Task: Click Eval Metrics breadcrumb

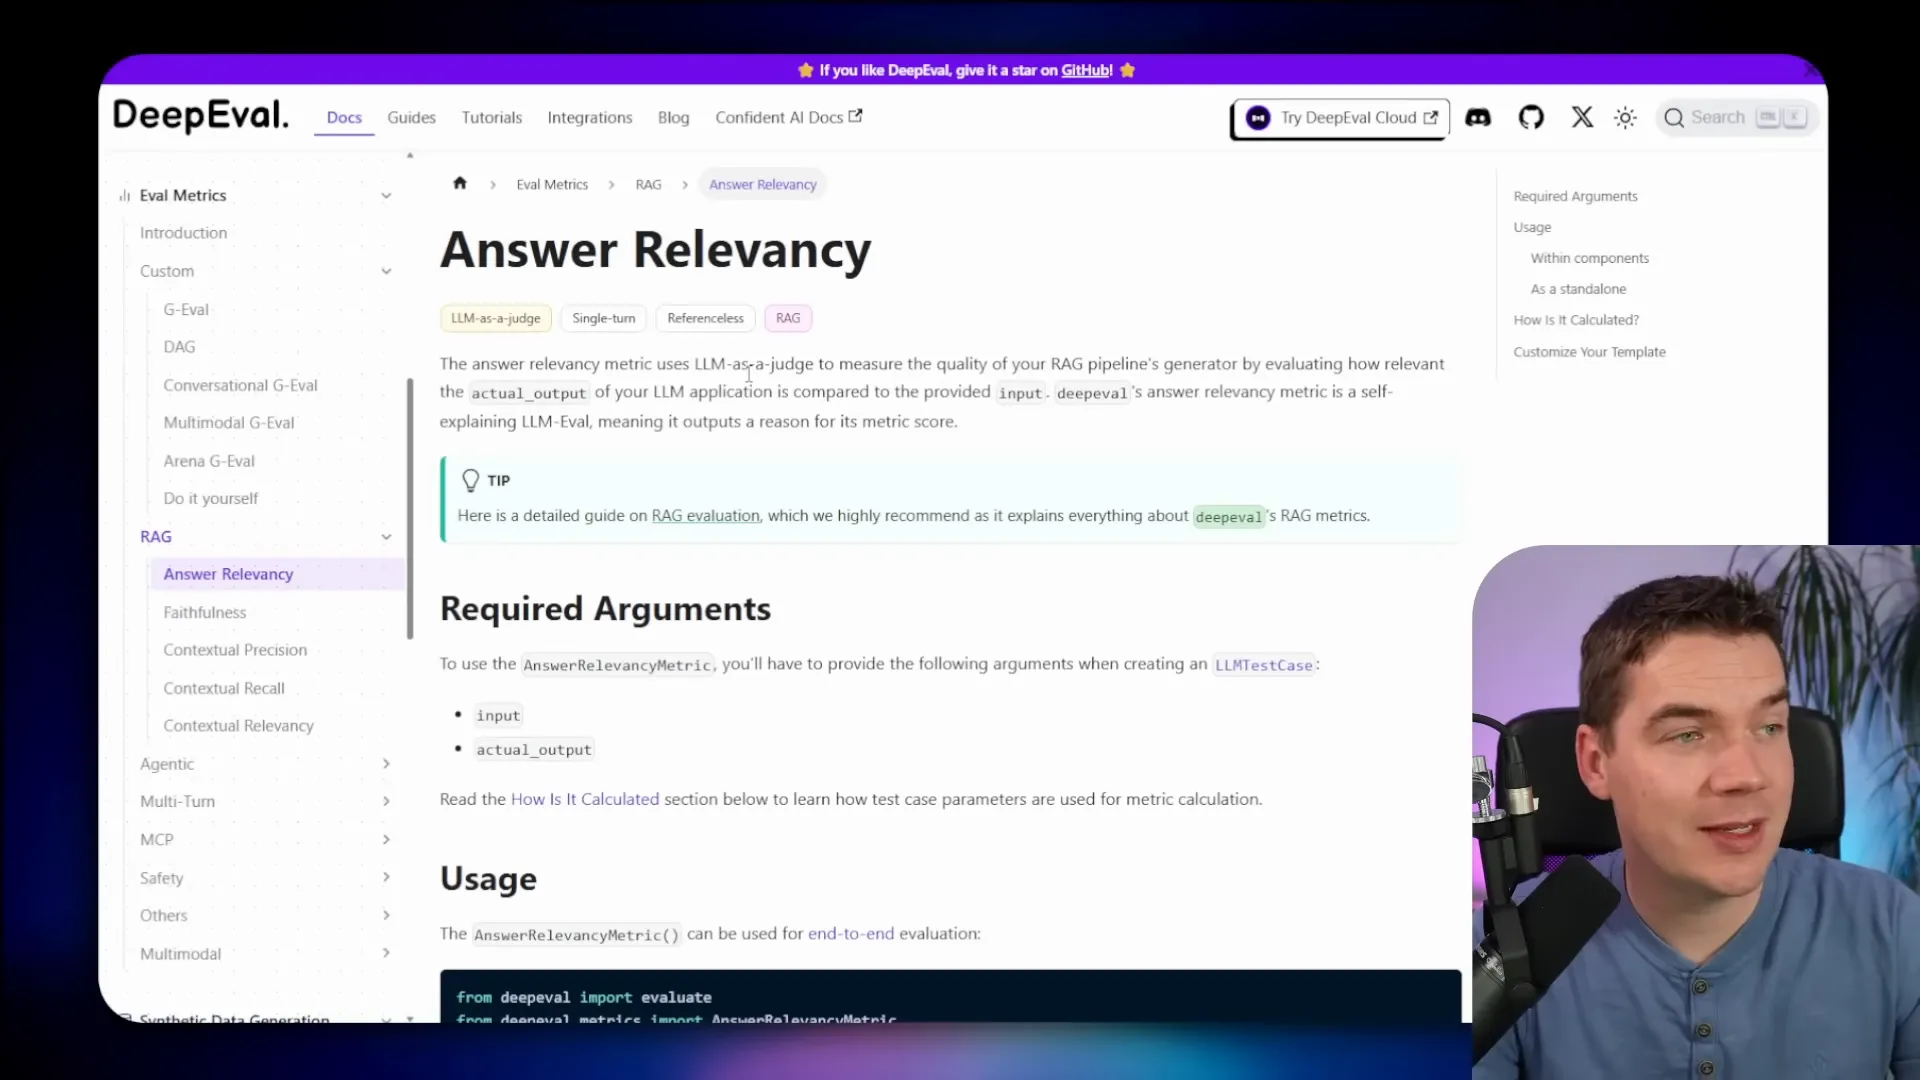Action: [552, 185]
